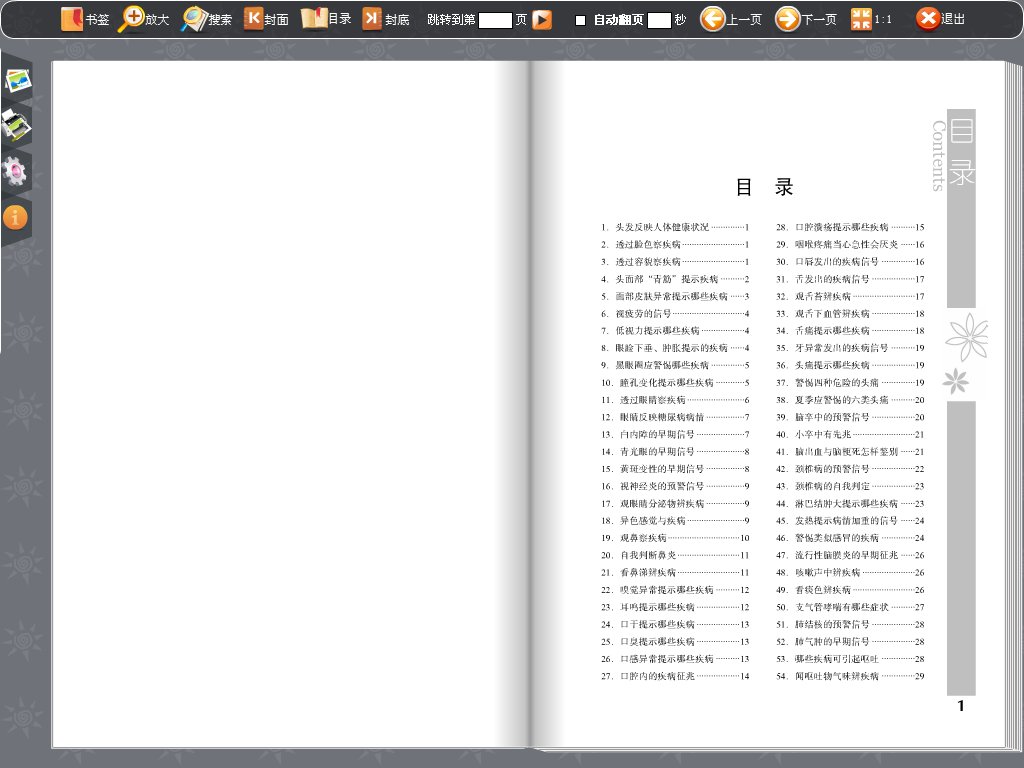Open the 搜索 search tool

(207, 20)
